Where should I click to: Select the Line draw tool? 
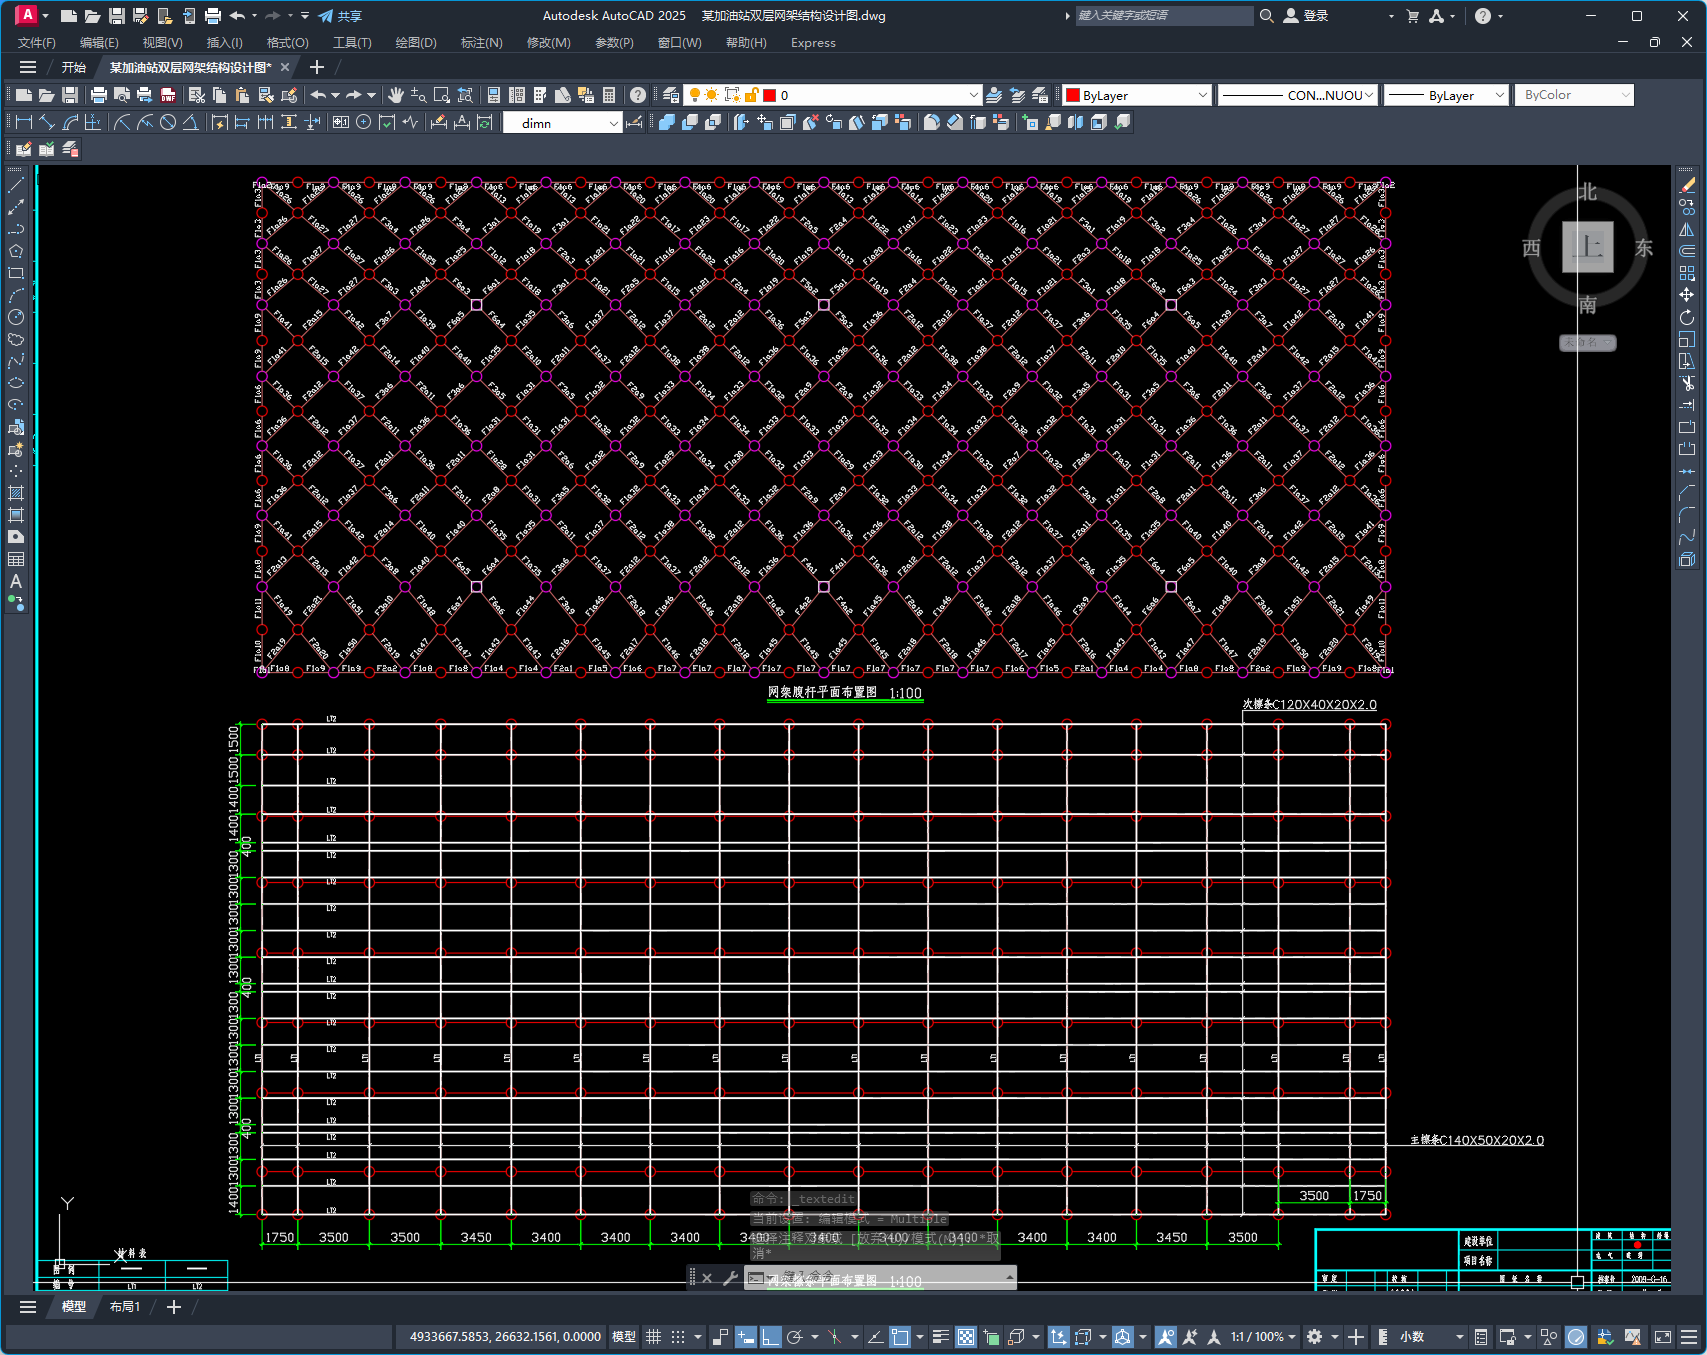click(16, 185)
